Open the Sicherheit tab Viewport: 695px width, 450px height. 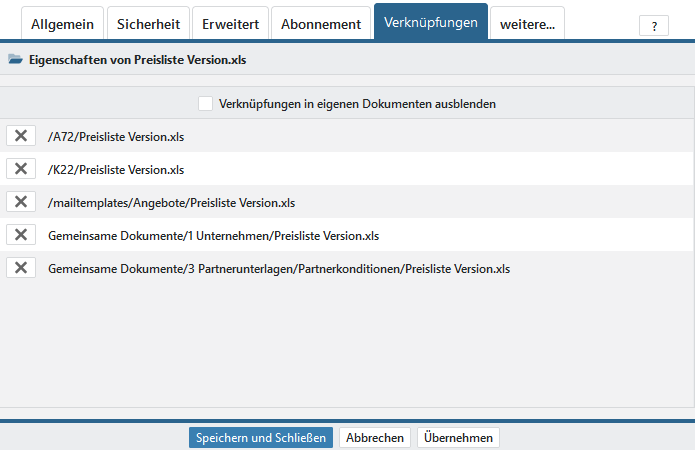(148, 23)
